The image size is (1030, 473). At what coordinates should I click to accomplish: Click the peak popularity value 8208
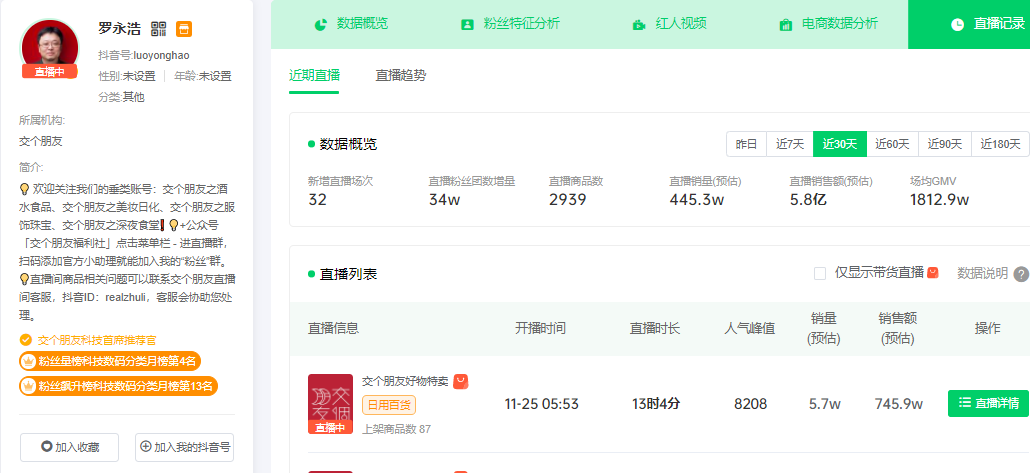750,404
